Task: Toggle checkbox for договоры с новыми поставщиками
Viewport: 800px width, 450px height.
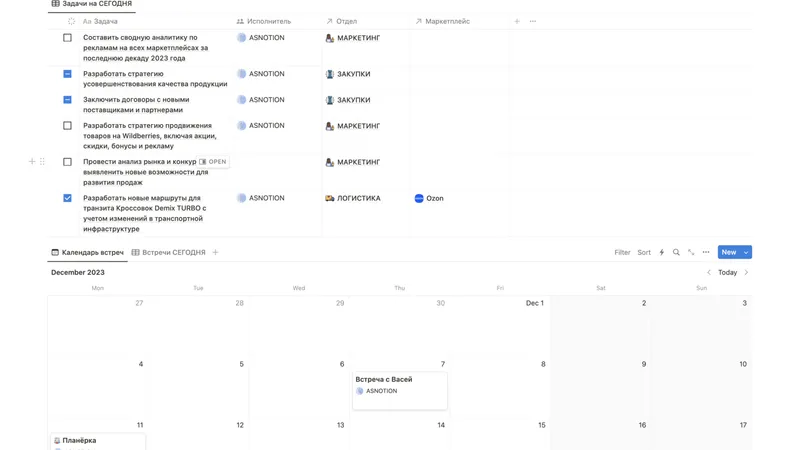Action: [x=67, y=99]
